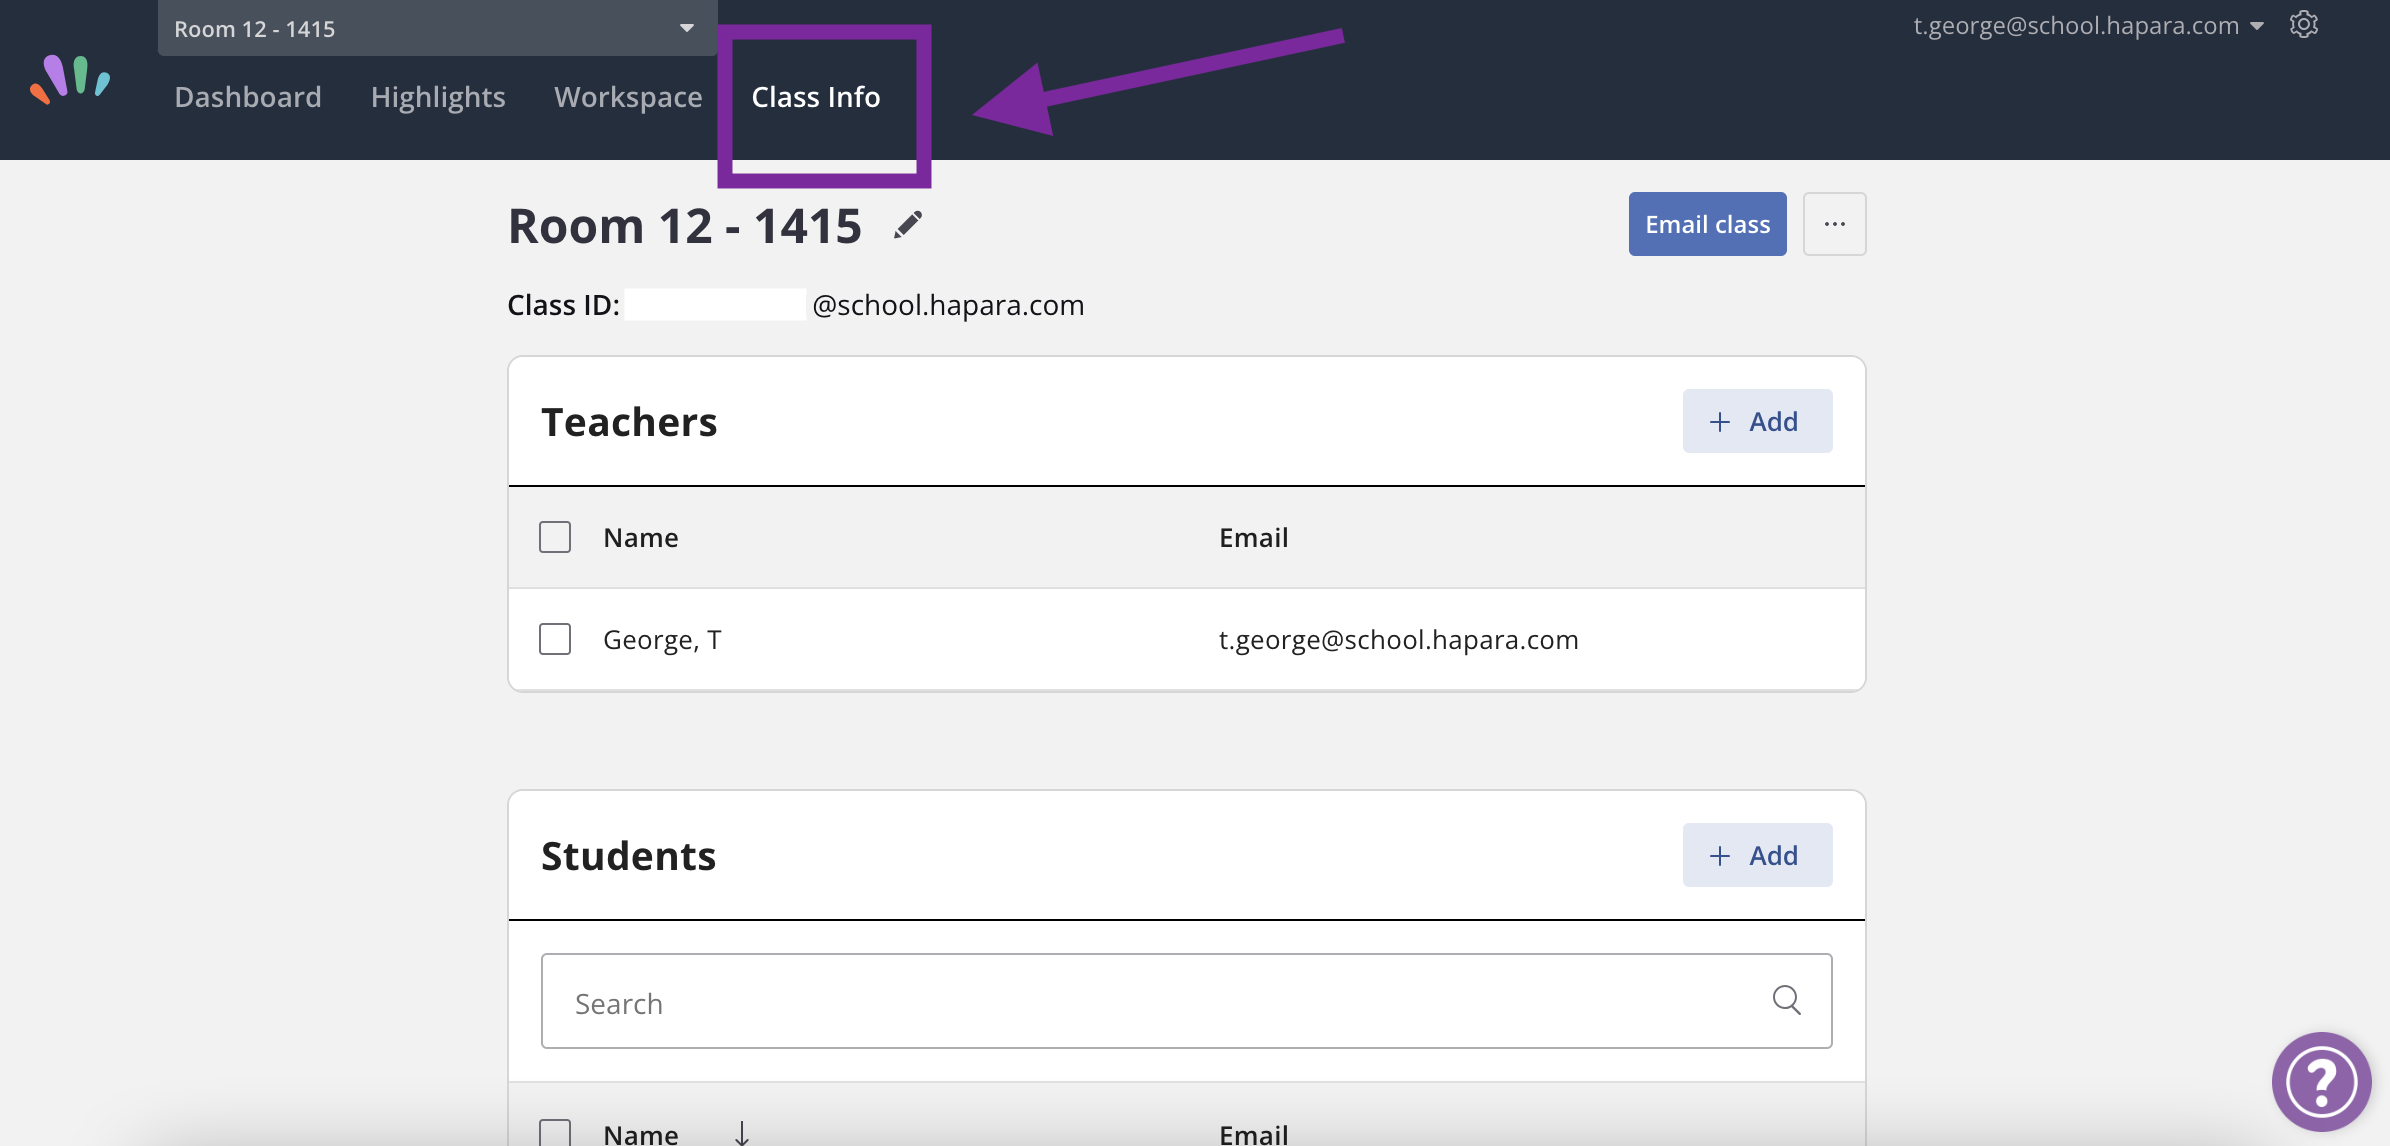Check the select-all students checkbox
2390x1146 pixels.
point(554,1131)
